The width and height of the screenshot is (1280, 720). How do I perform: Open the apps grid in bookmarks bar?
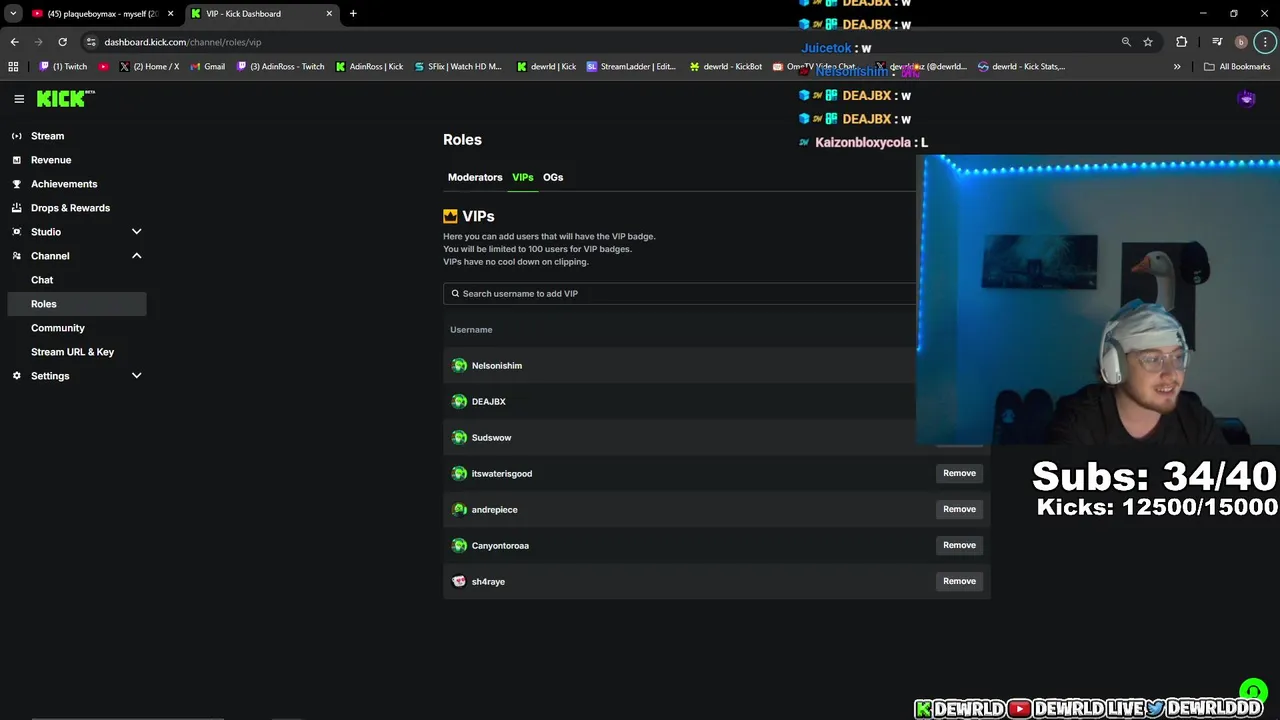click(x=13, y=67)
